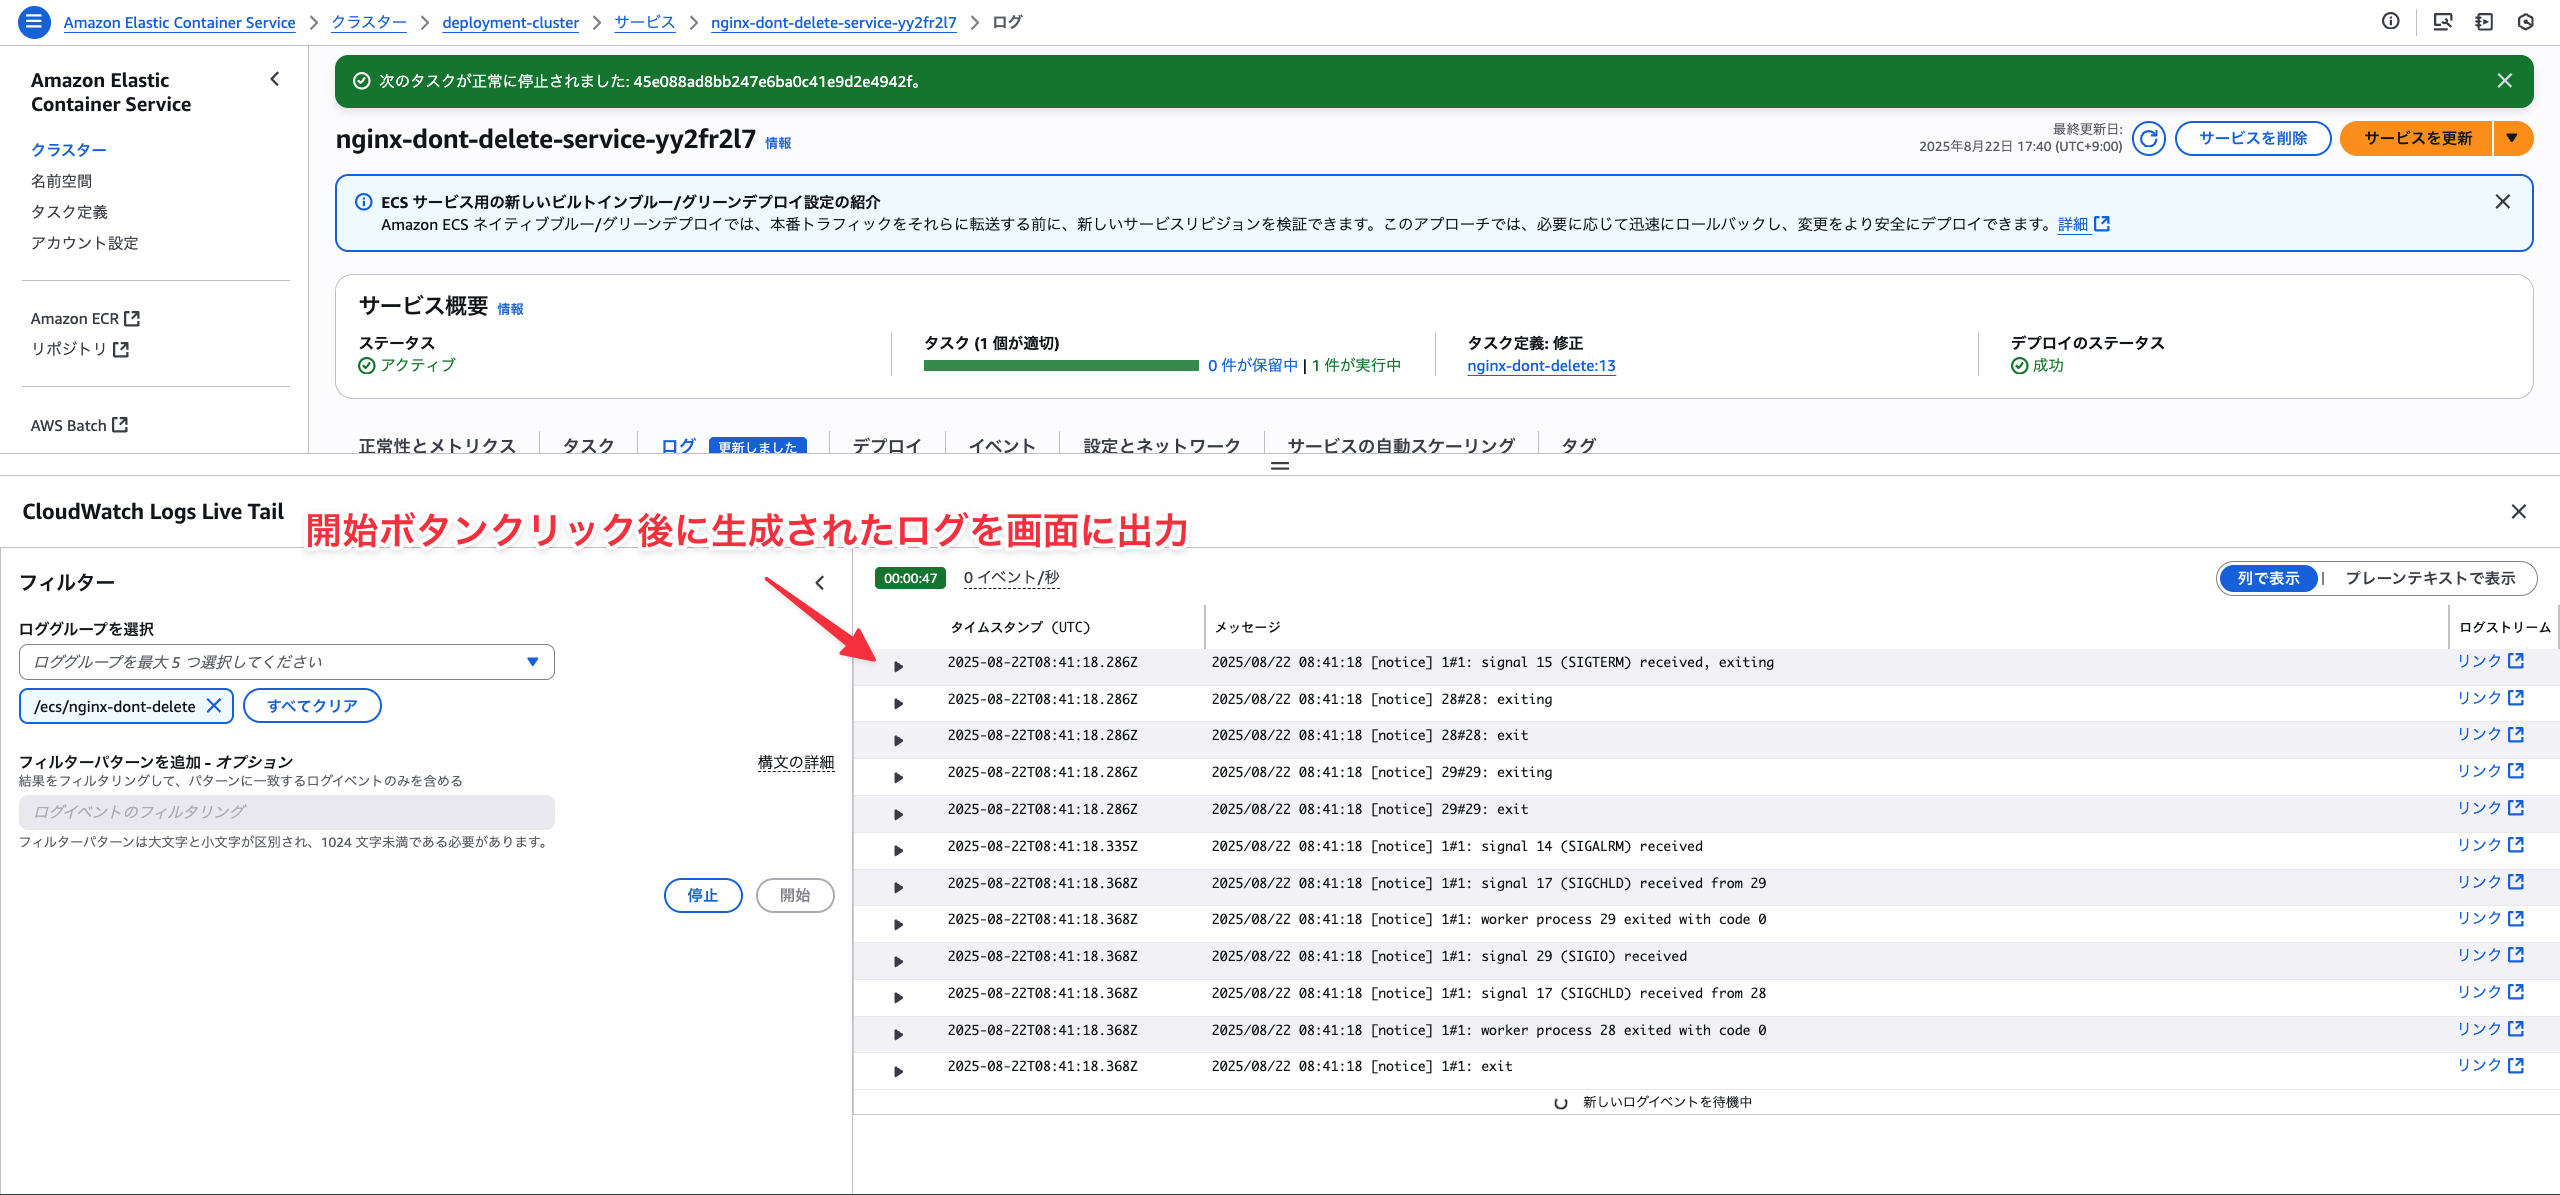The height and width of the screenshot is (1195, 2560).
Task: Switch to タグ tab
Action: [x=1578, y=445]
